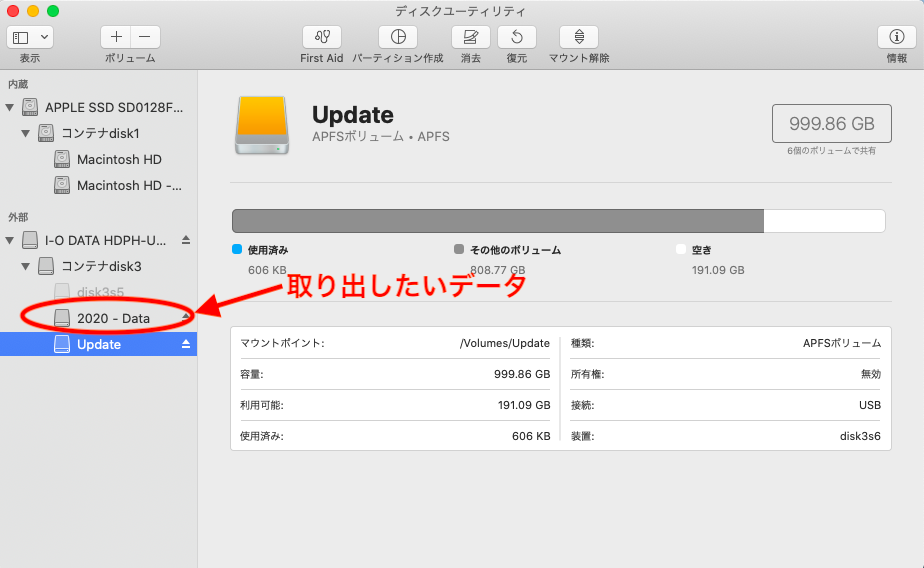Screen dimensions: 924x568
Task: Click the 容量 999.86 GB value
Action: pyautogui.click(x=522, y=374)
